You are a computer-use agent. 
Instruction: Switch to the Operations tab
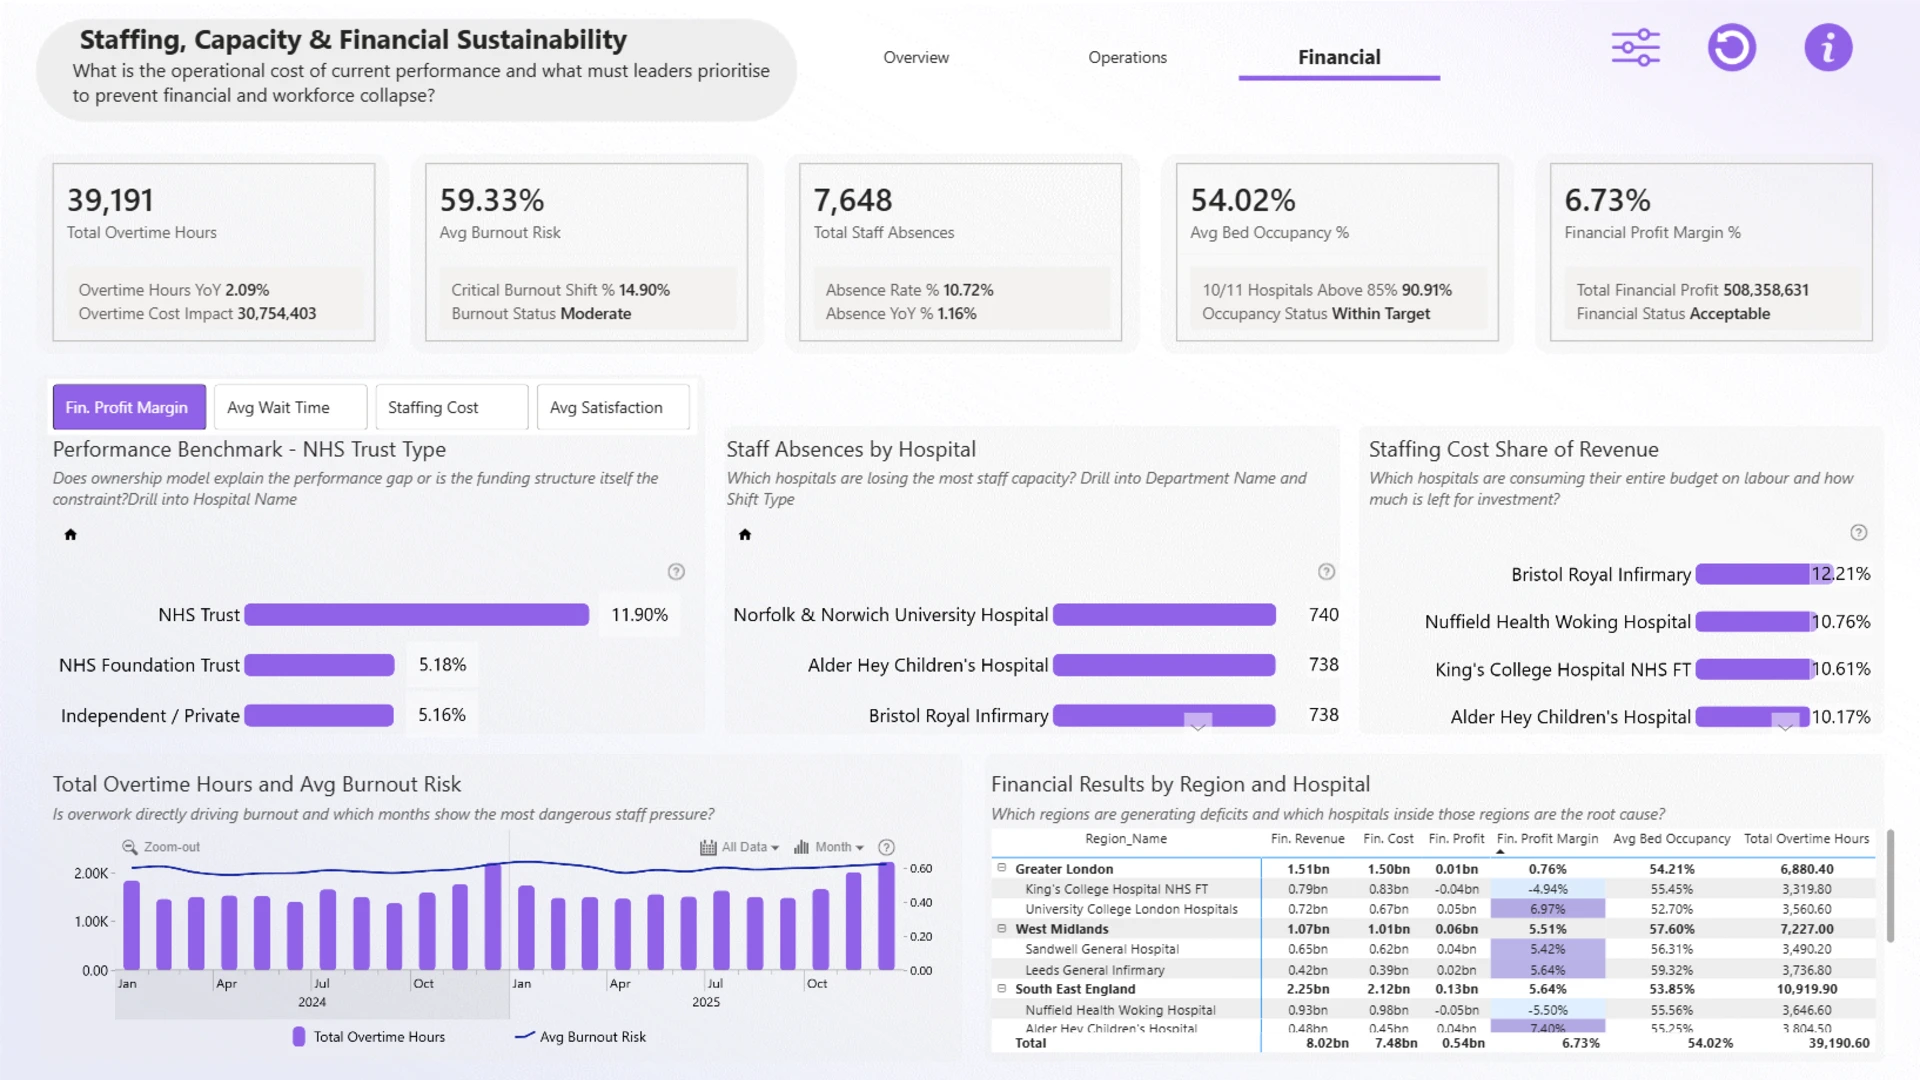point(1127,57)
